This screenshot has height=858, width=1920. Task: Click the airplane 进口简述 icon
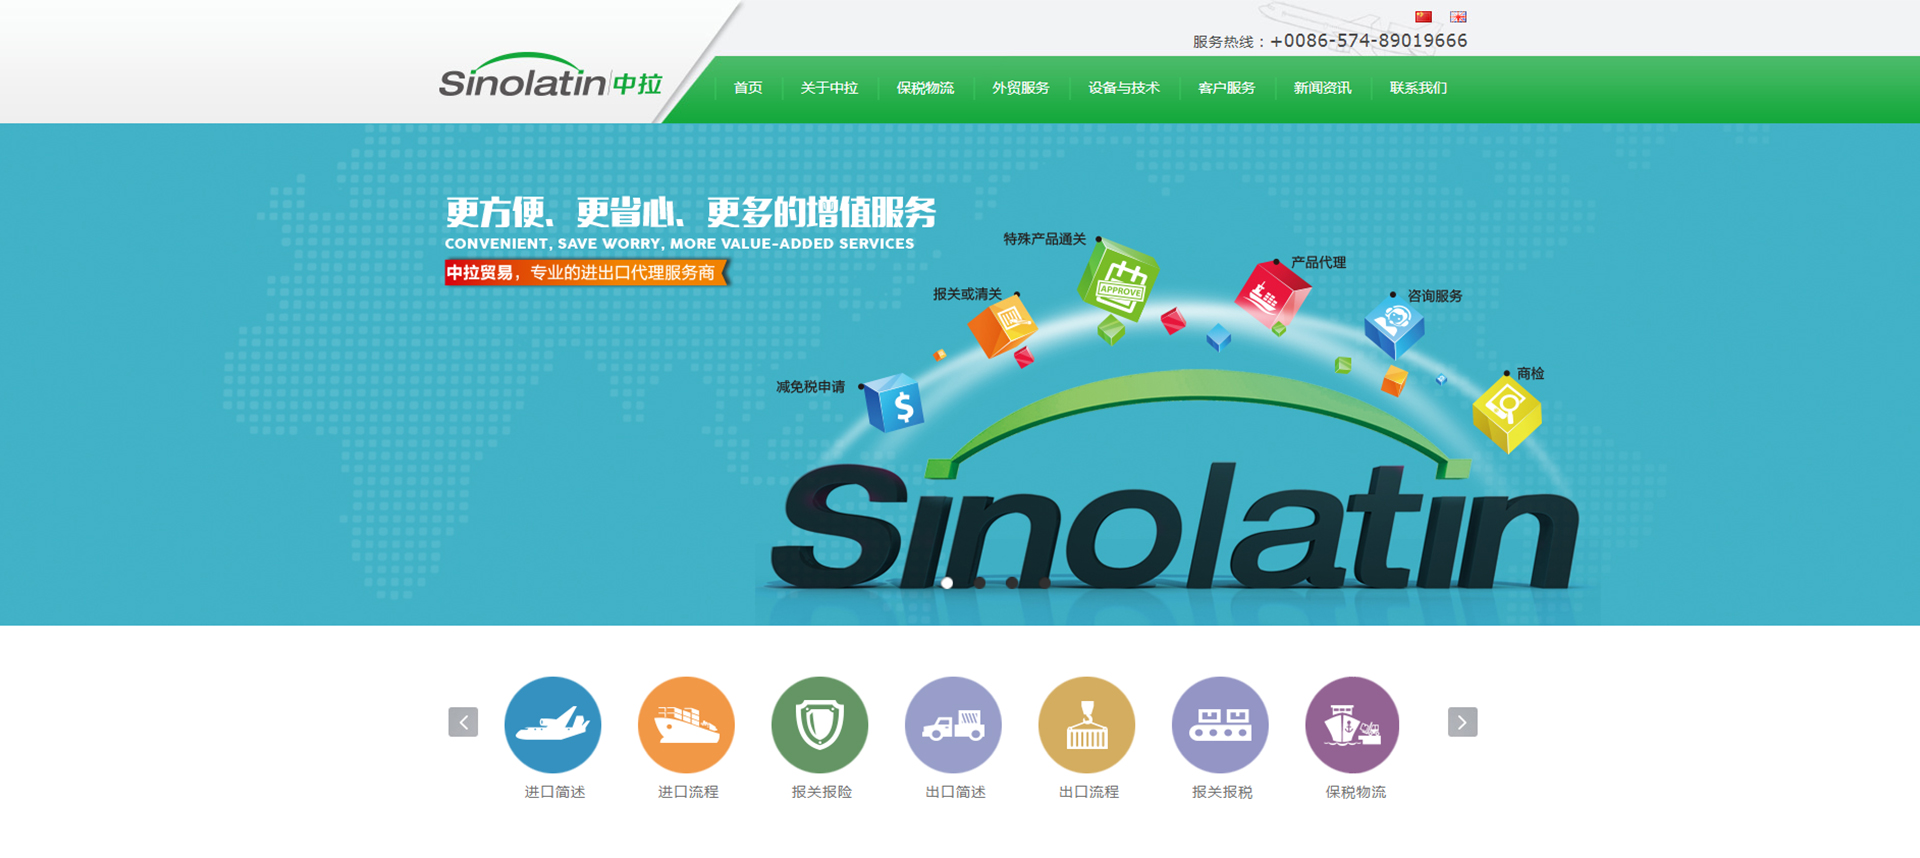pos(552,725)
